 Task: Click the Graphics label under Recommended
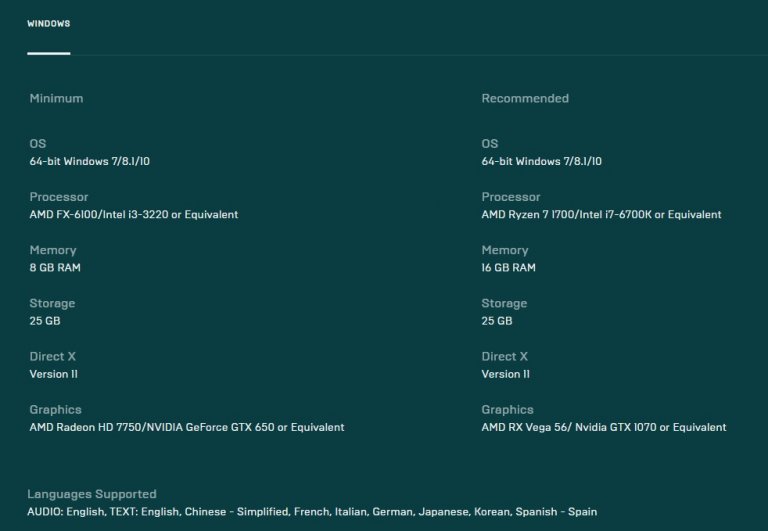[507, 409]
